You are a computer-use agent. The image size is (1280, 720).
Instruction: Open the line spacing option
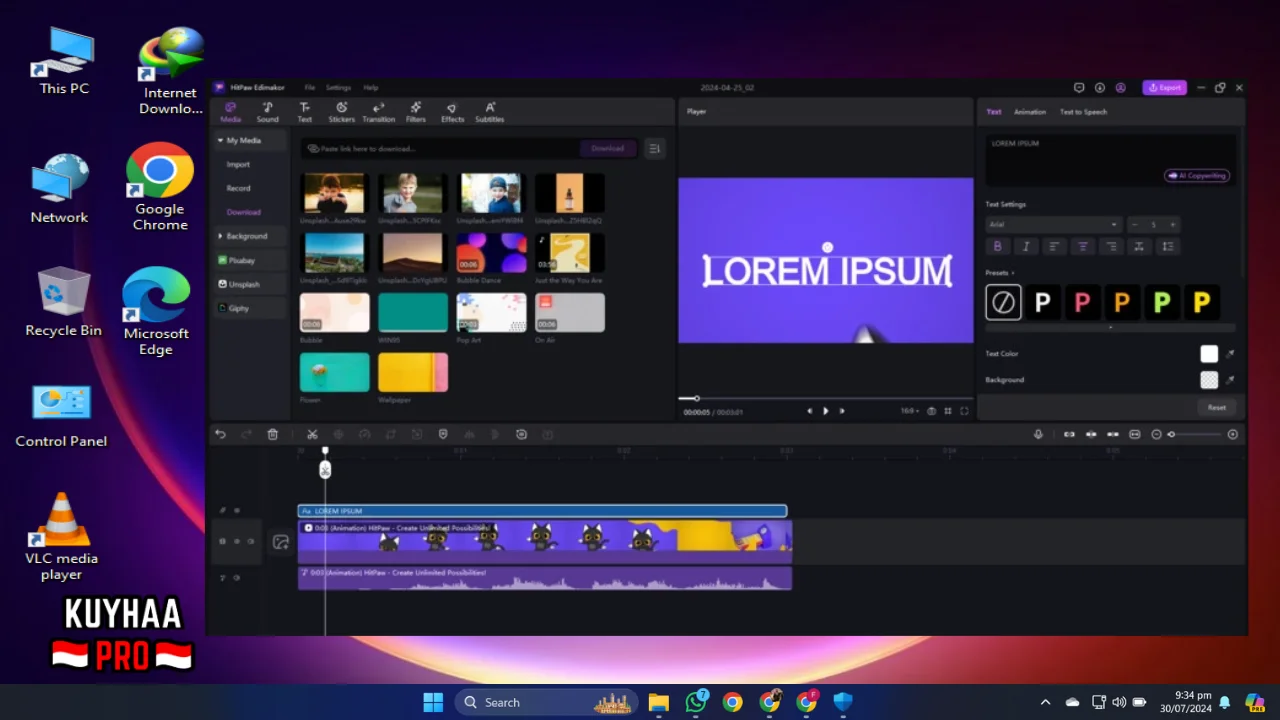coord(1168,246)
